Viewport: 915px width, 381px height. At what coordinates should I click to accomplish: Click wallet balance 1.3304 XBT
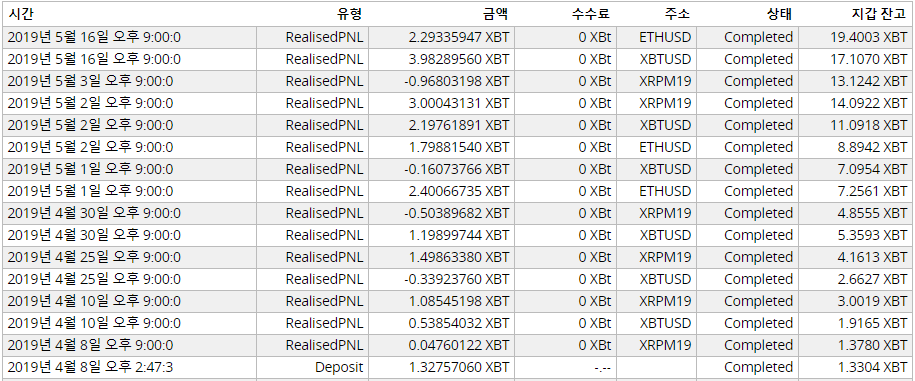[x=872, y=368]
